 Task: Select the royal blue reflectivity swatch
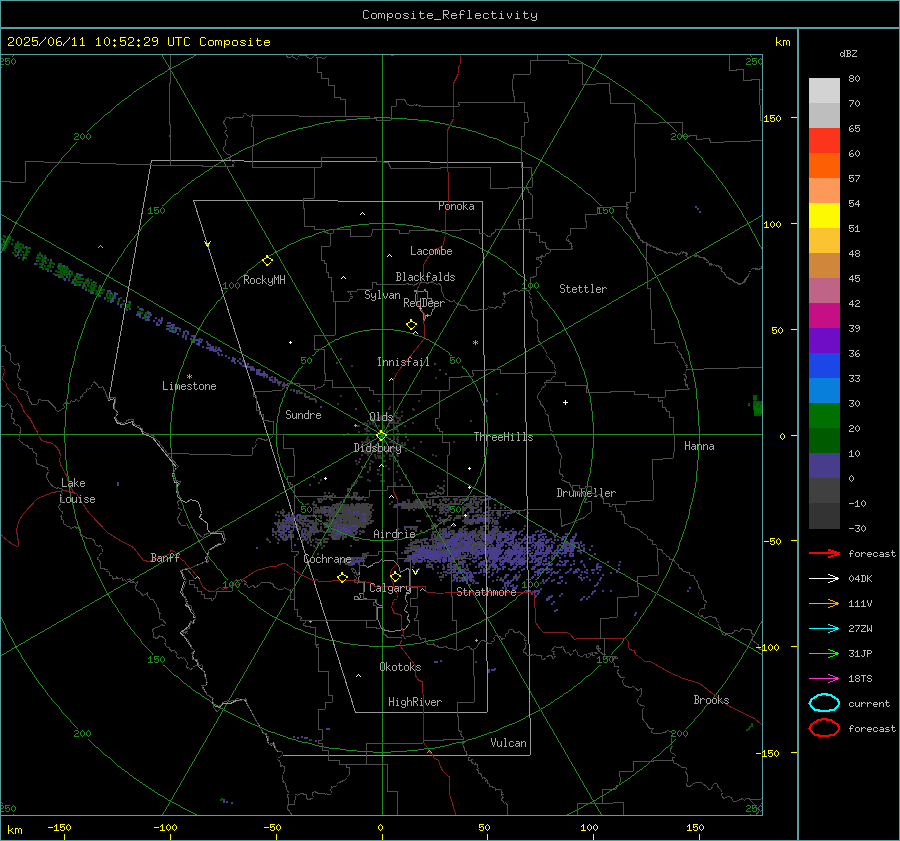[824, 366]
